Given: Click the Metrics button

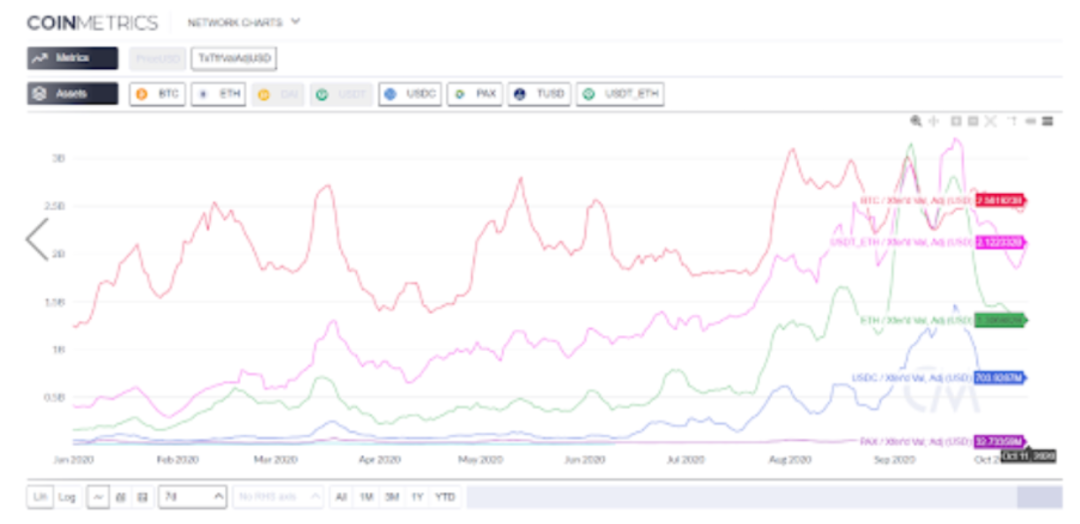Looking at the screenshot, I should pyautogui.click(x=72, y=58).
